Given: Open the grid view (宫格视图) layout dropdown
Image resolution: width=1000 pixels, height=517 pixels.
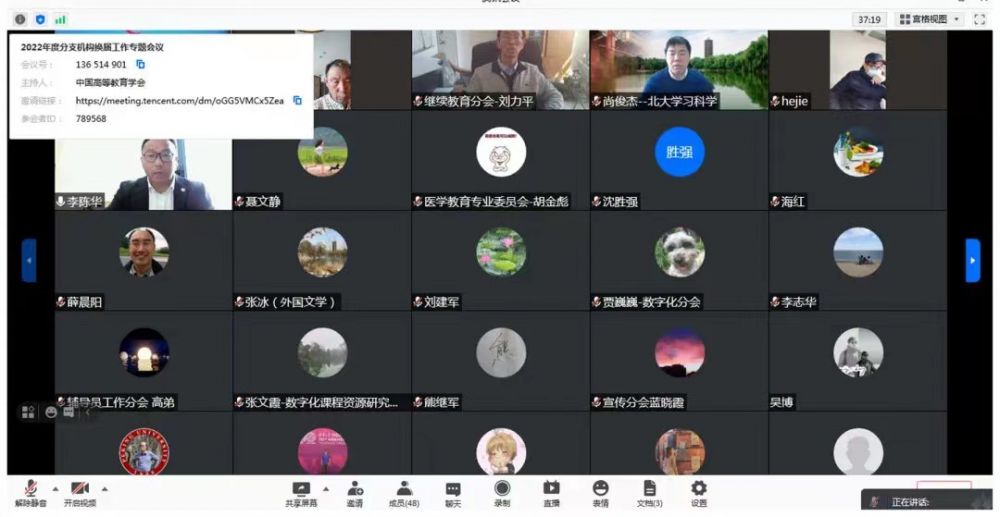Looking at the screenshot, I should pos(929,19).
